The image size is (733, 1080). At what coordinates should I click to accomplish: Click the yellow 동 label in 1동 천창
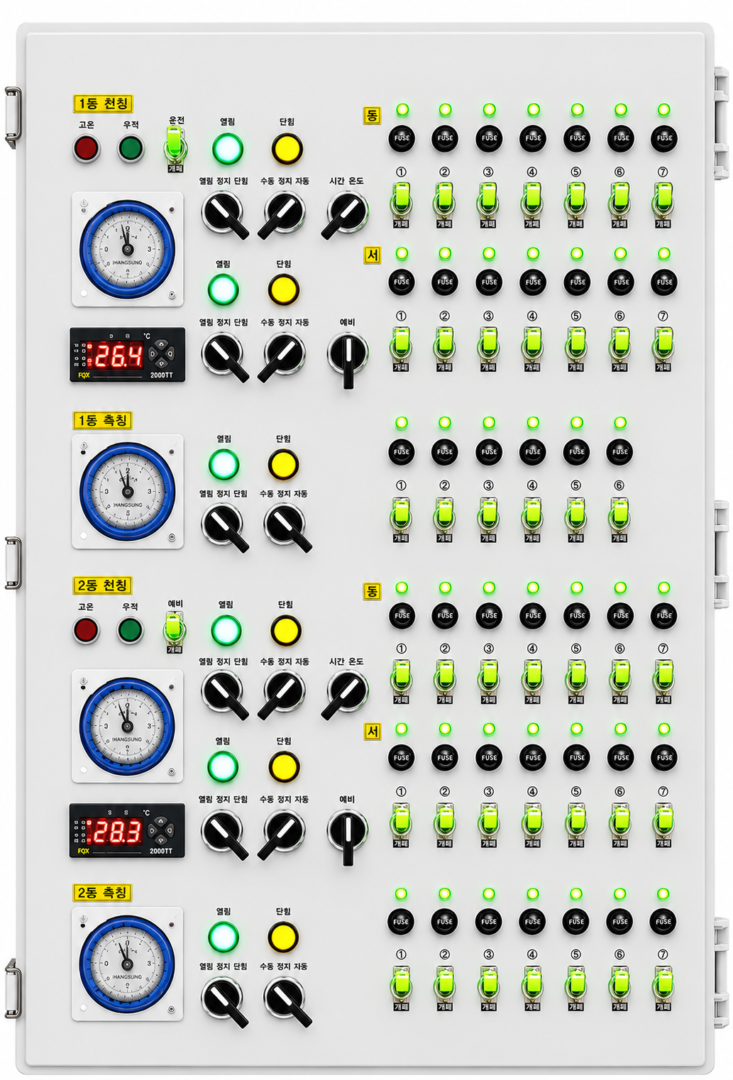click(x=372, y=115)
